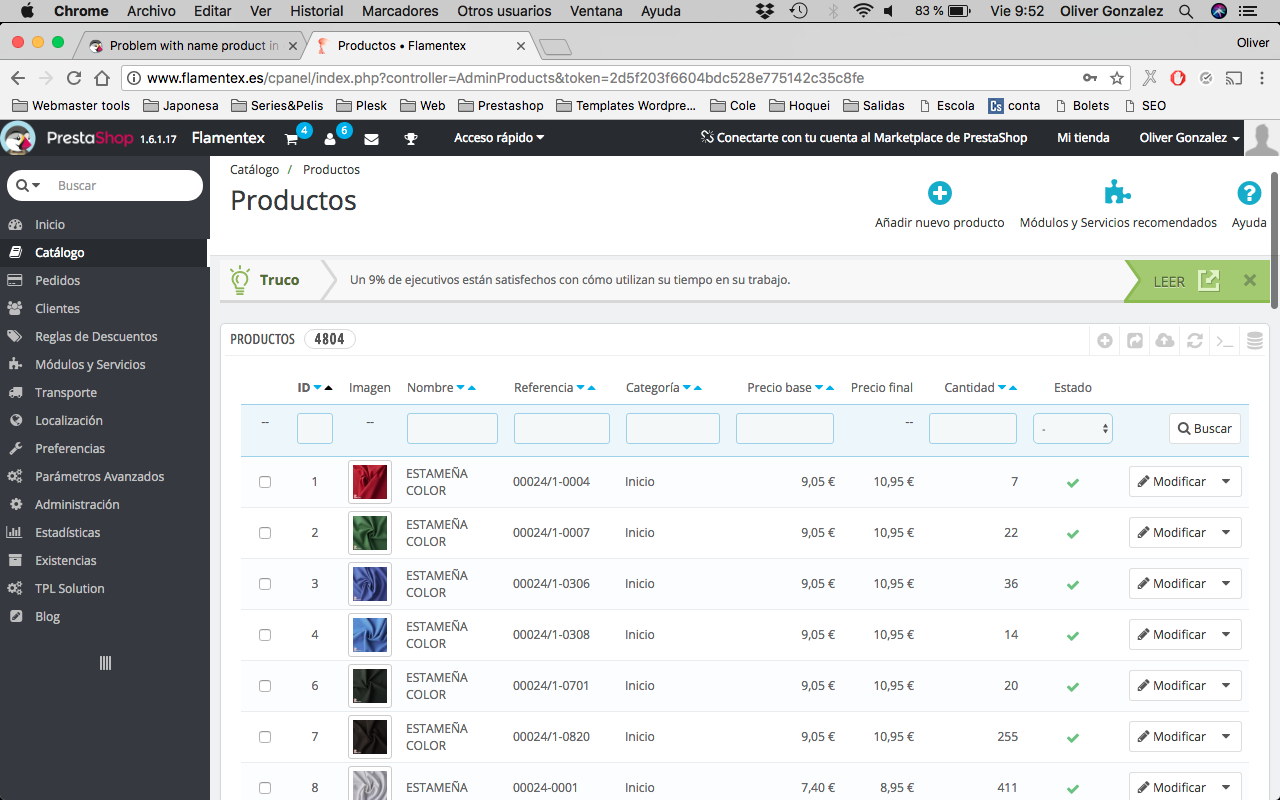Image resolution: width=1280 pixels, height=800 pixels.
Task: Open the Estado filter dropdown
Action: tap(1072, 429)
